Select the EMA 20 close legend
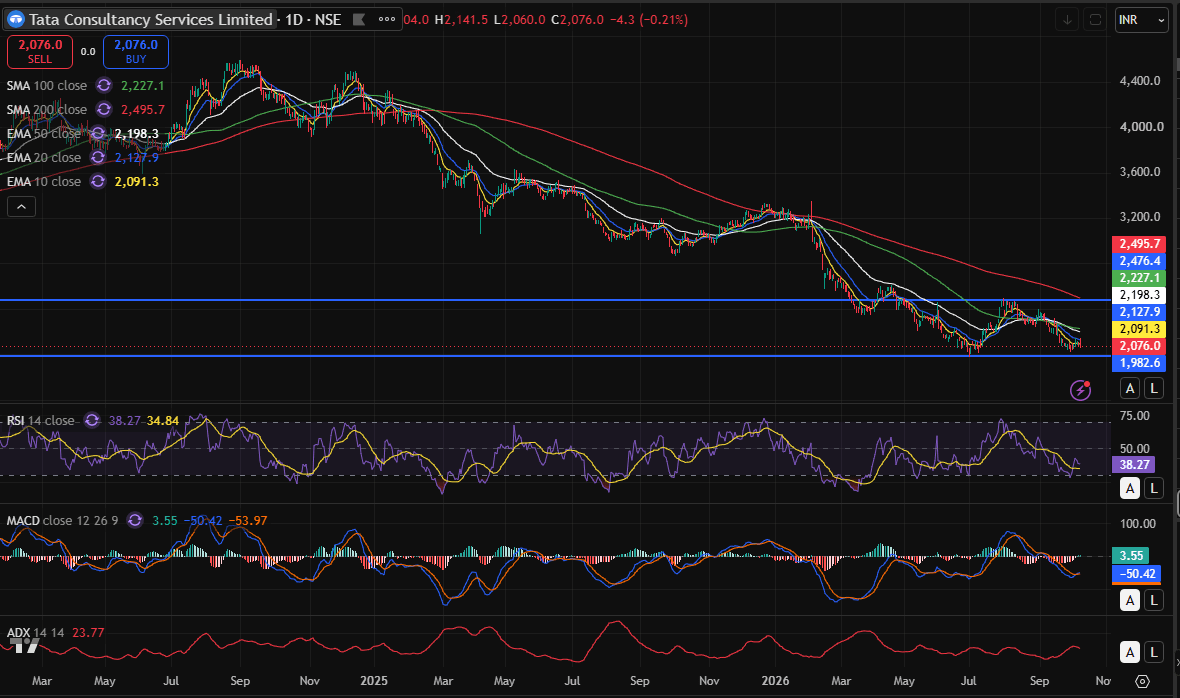 click(44, 158)
